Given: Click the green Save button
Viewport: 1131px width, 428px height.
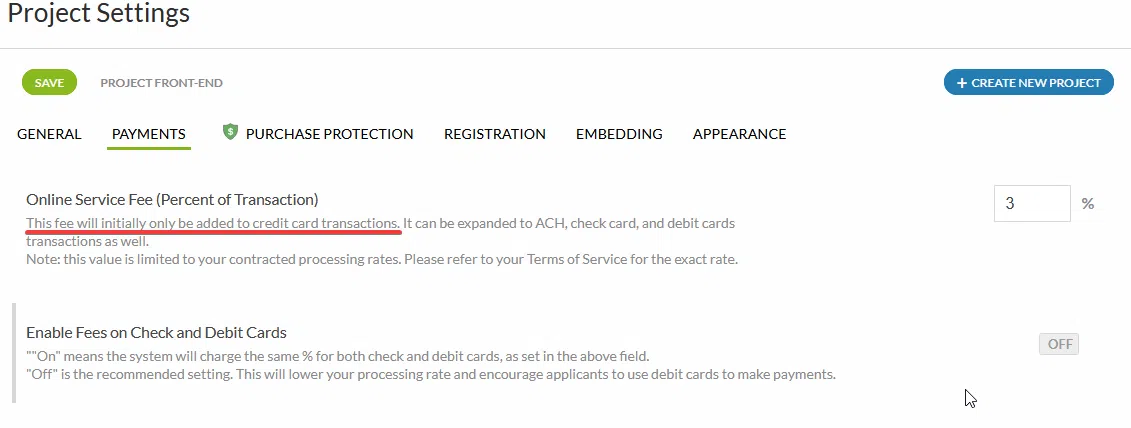Looking at the screenshot, I should tap(49, 83).
